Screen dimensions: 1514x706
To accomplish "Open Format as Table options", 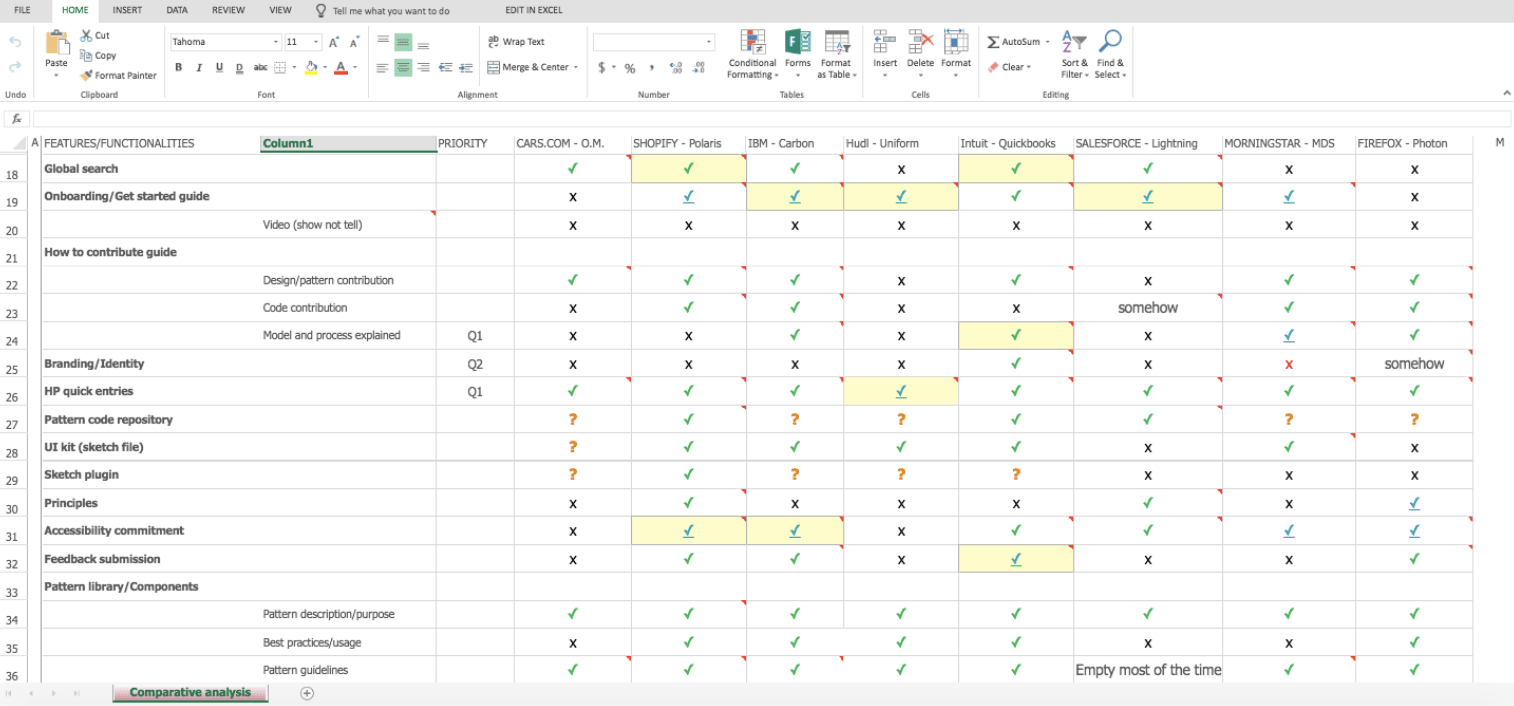I will point(836,54).
